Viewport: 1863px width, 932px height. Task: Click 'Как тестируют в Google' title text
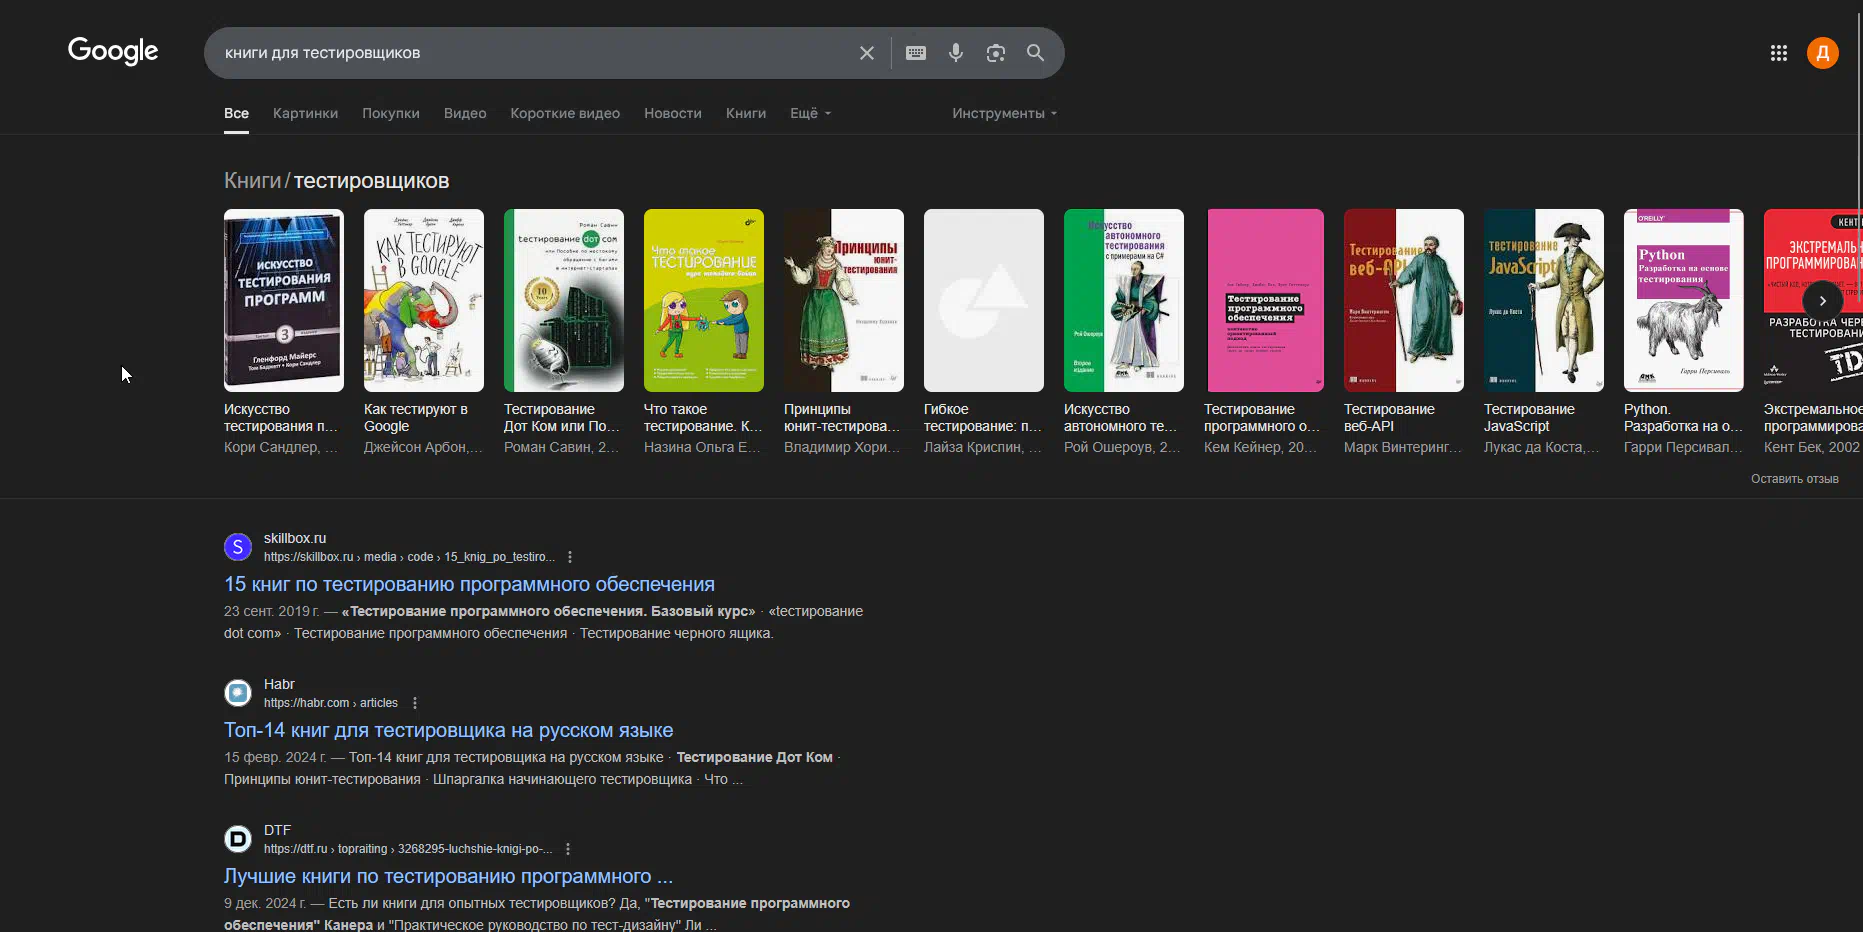[416, 418]
